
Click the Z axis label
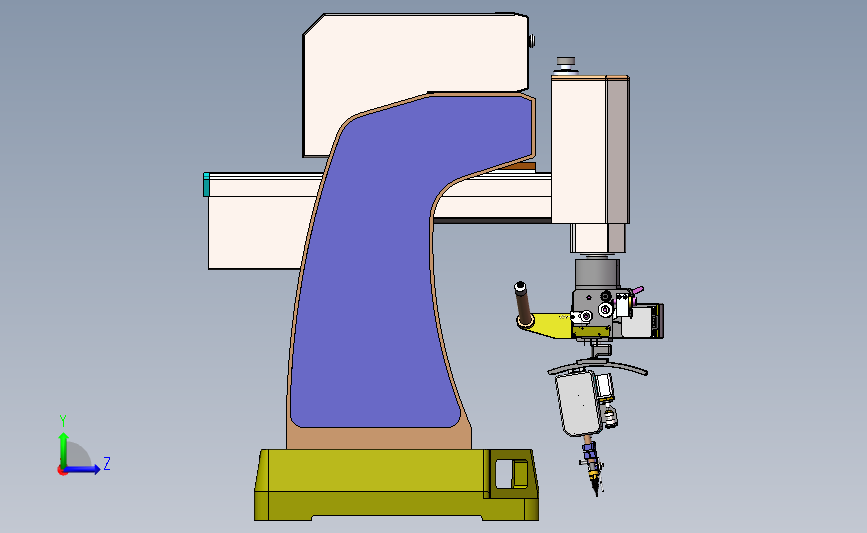pos(107,463)
